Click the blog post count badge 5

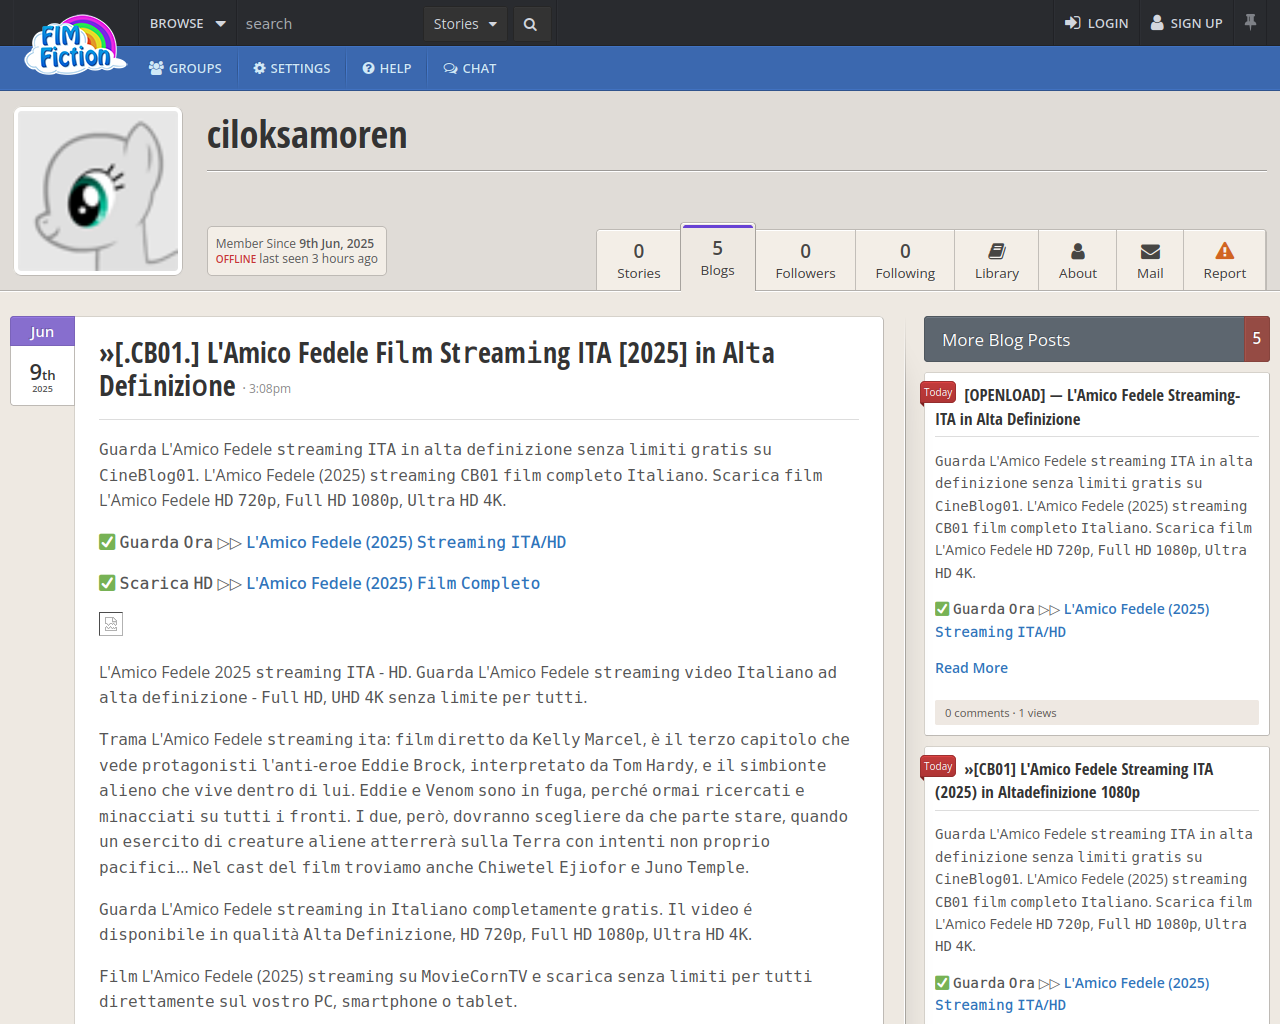click(1257, 339)
